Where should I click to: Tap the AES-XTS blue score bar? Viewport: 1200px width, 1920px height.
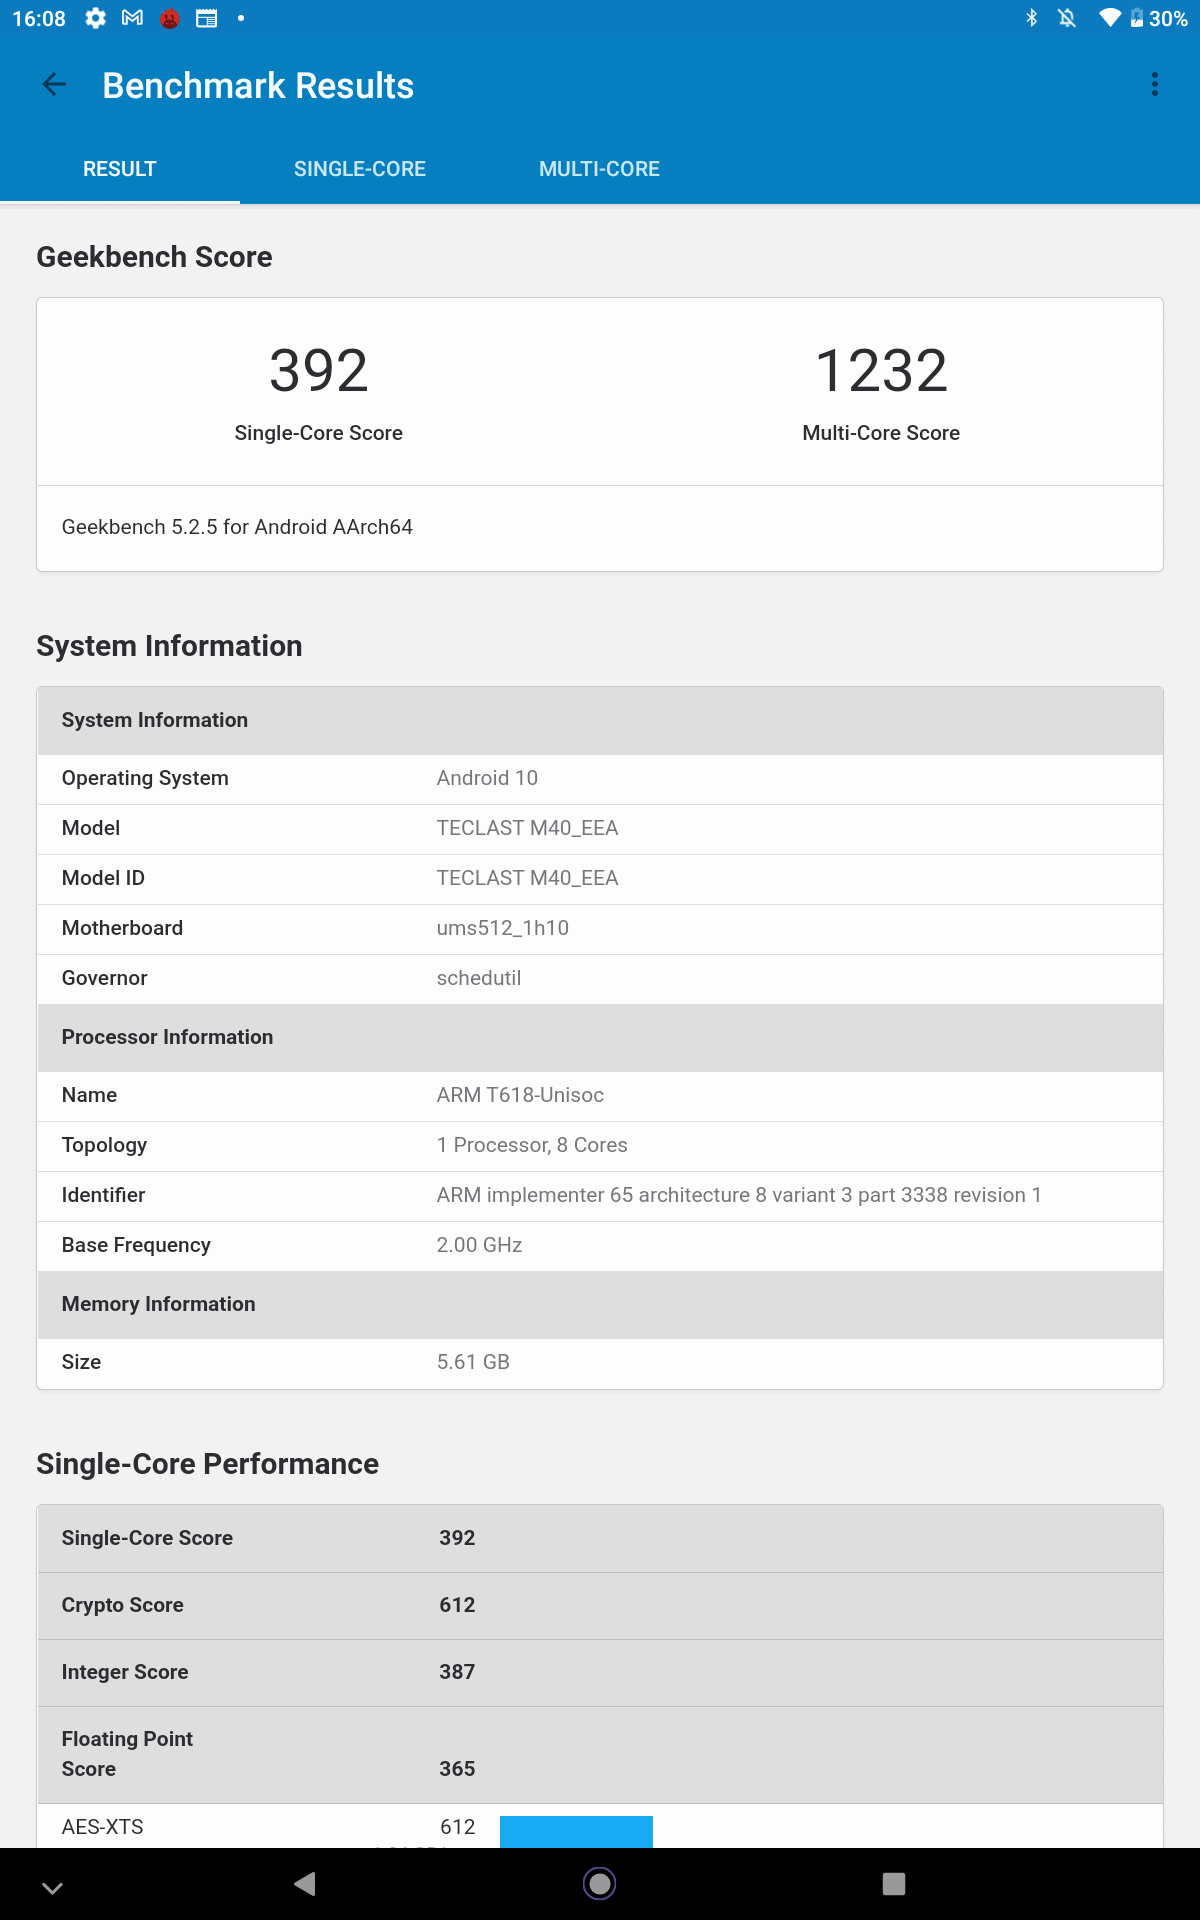point(576,1830)
